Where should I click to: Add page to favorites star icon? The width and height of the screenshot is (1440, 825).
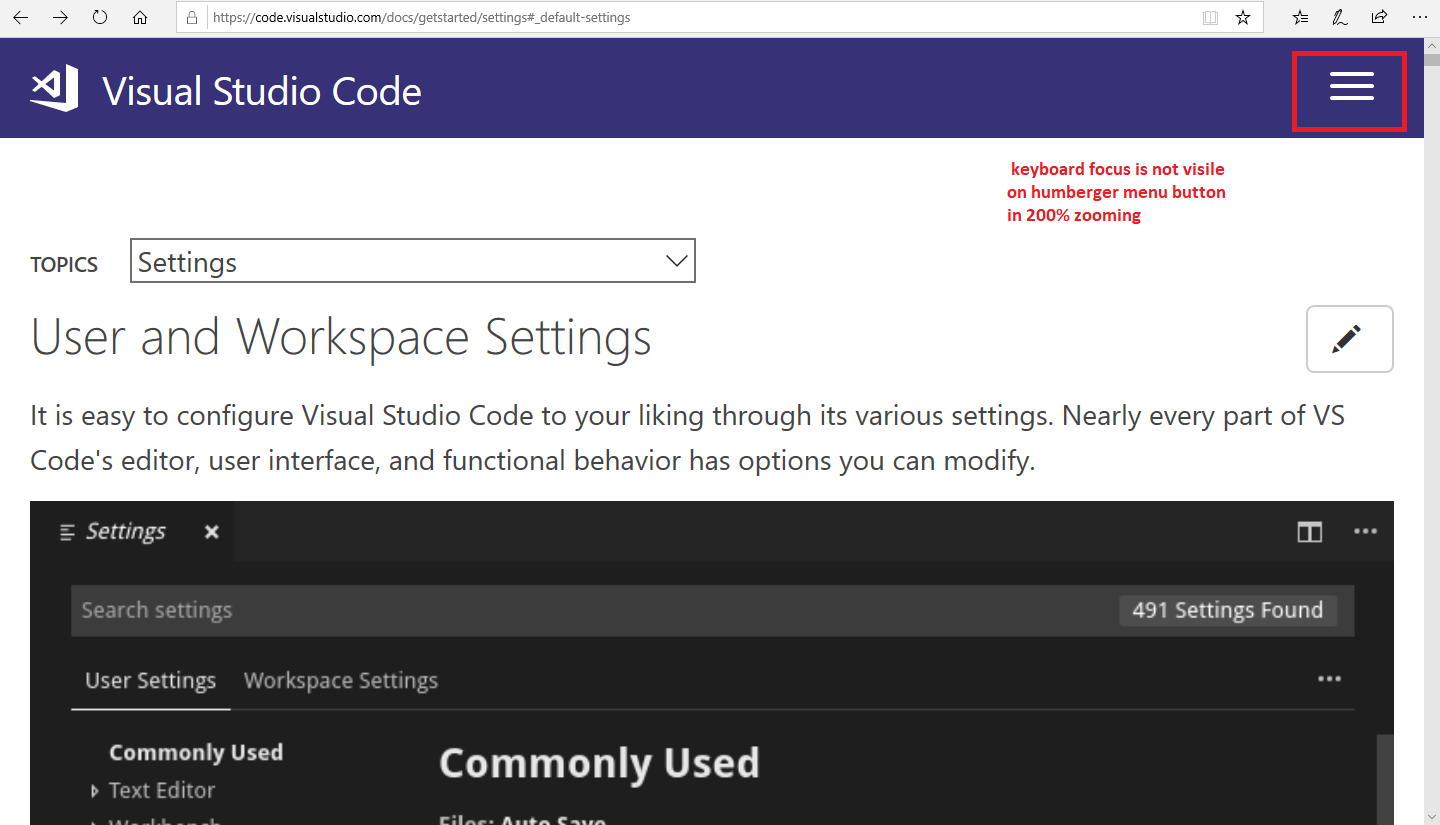[x=1243, y=17]
